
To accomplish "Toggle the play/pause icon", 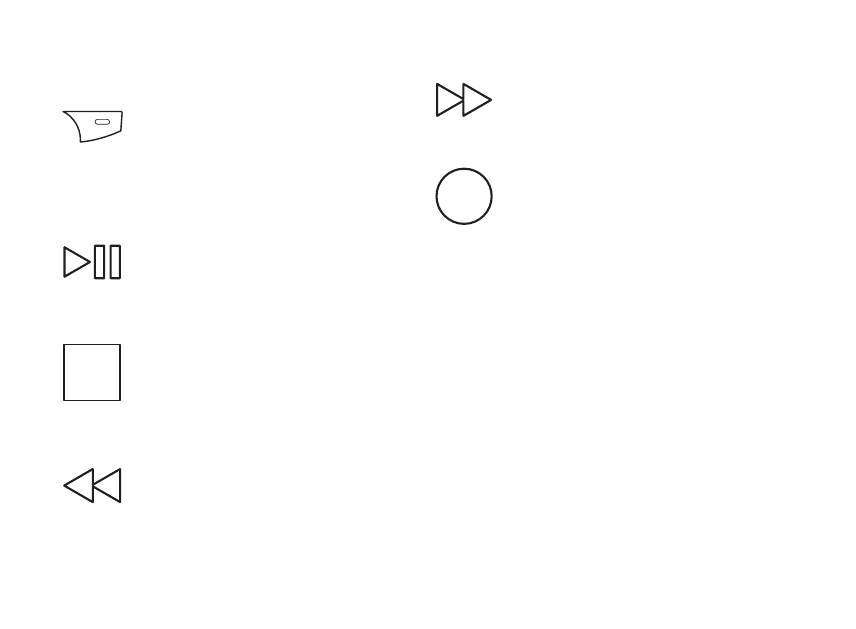I will pyautogui.click(x=92, y=262).
